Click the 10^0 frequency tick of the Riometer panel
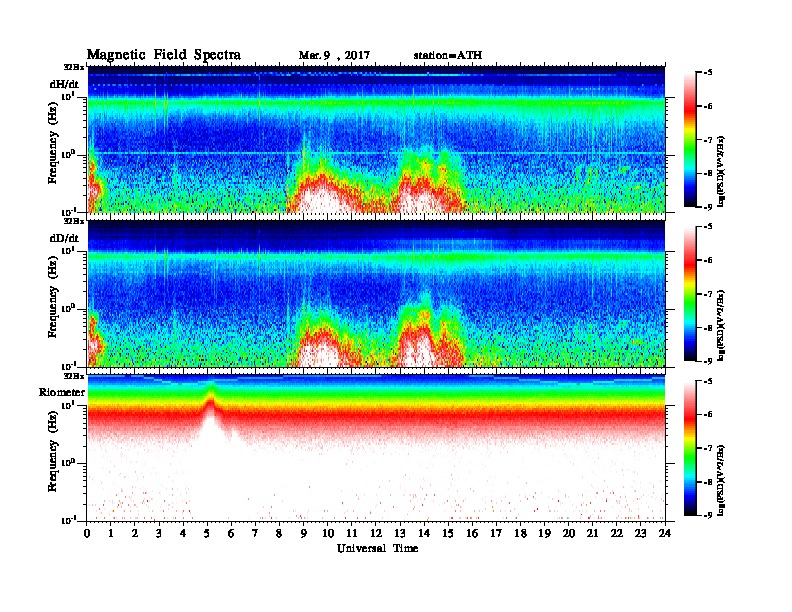Screen dimensions: 792x612 point(68,463)
